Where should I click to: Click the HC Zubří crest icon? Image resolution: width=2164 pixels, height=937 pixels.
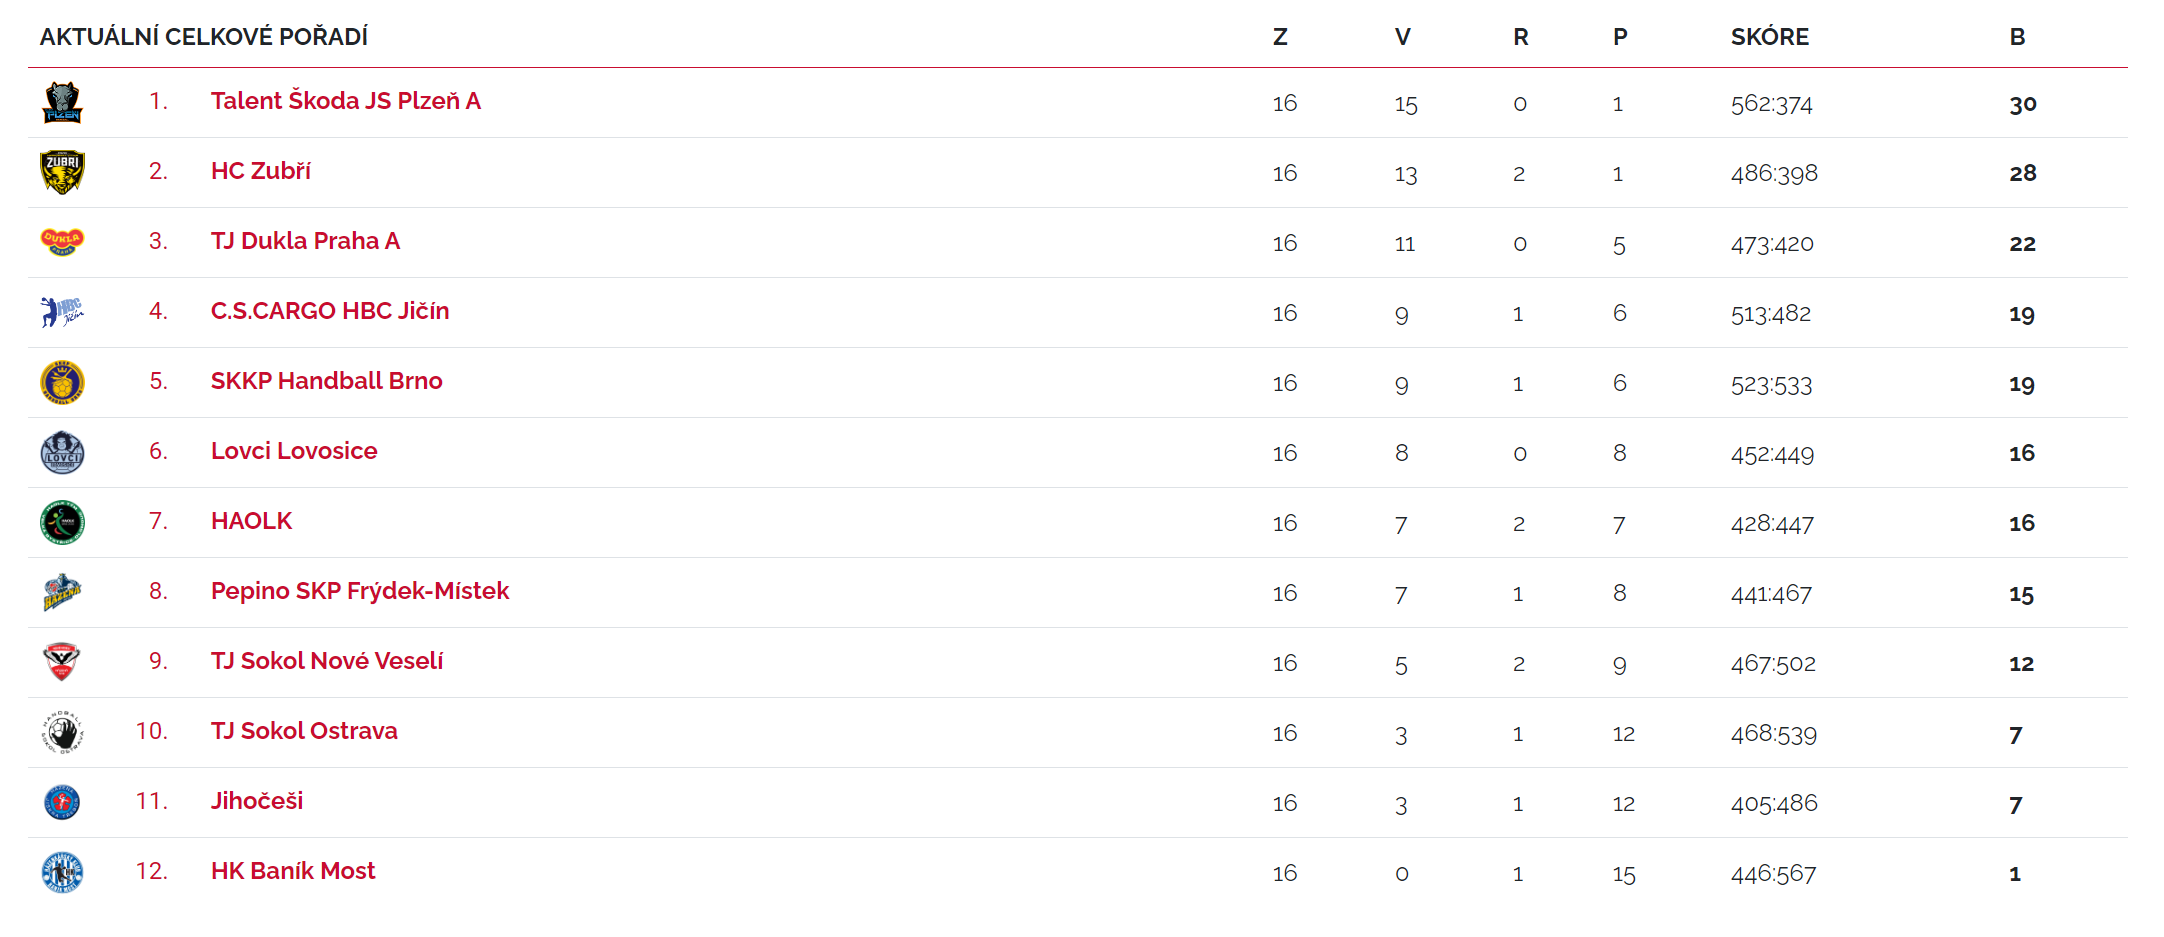click(62, 172)
